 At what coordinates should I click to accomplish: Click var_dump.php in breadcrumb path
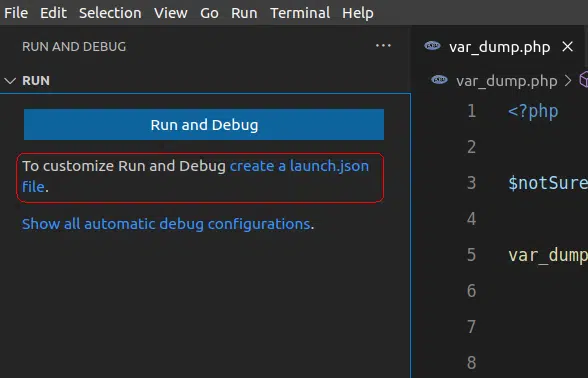[x=507, y=81]
